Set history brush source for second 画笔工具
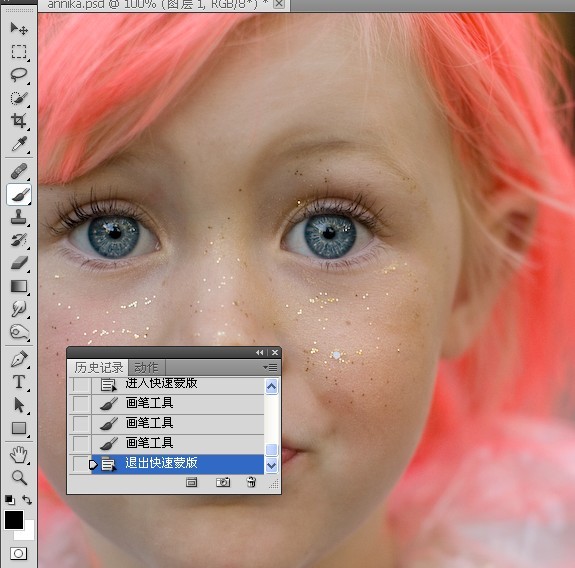This screenshot has height=568, width=575. 81,424
